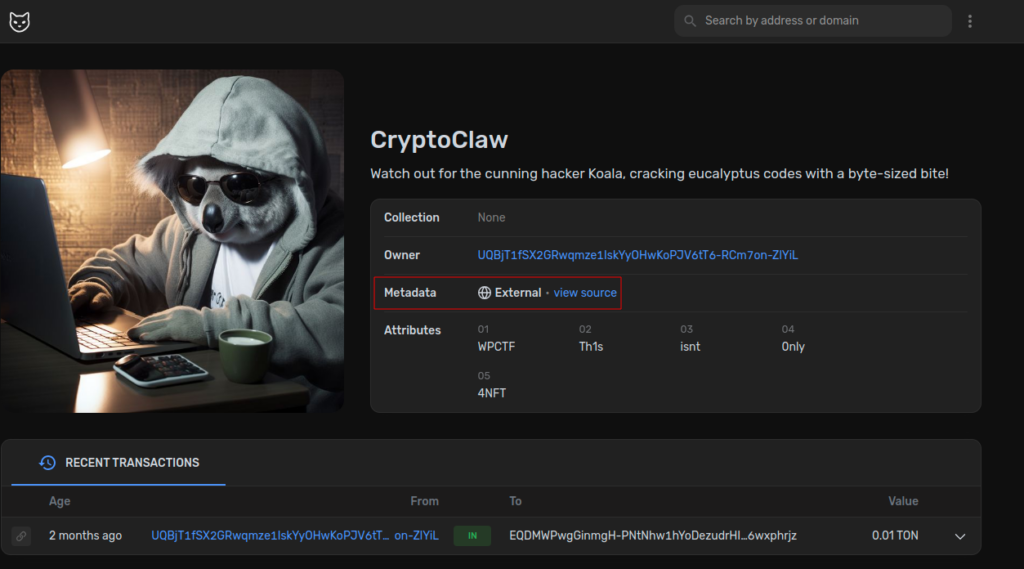
Task: Select the WPCTF attribute value
Action: pos(496,347)
